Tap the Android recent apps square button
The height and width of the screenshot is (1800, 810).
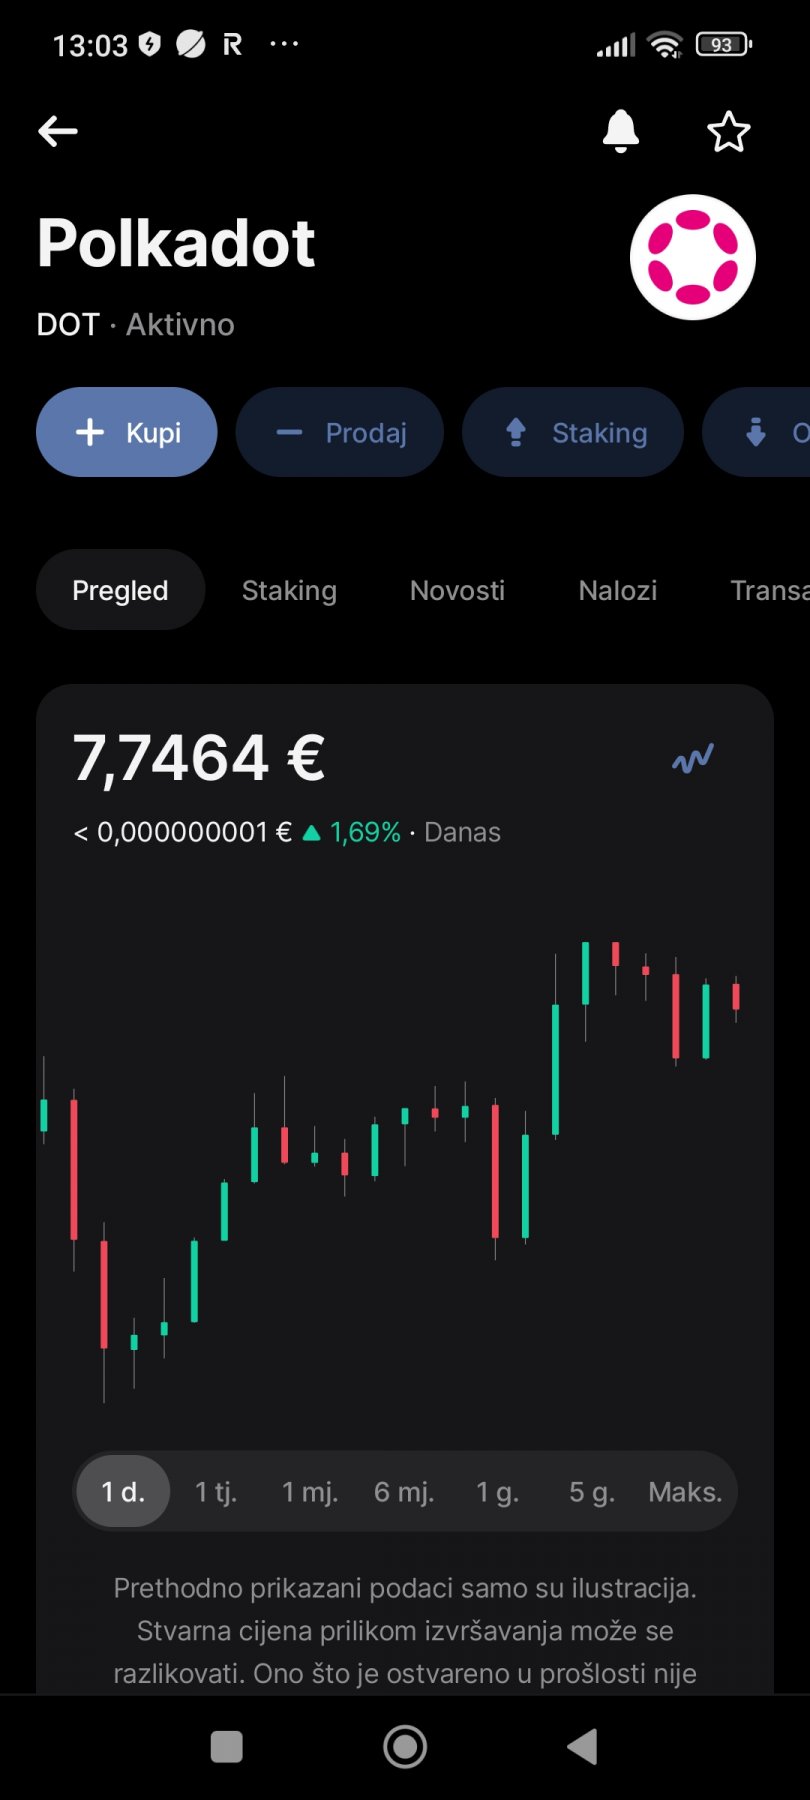pos(227,1747)
